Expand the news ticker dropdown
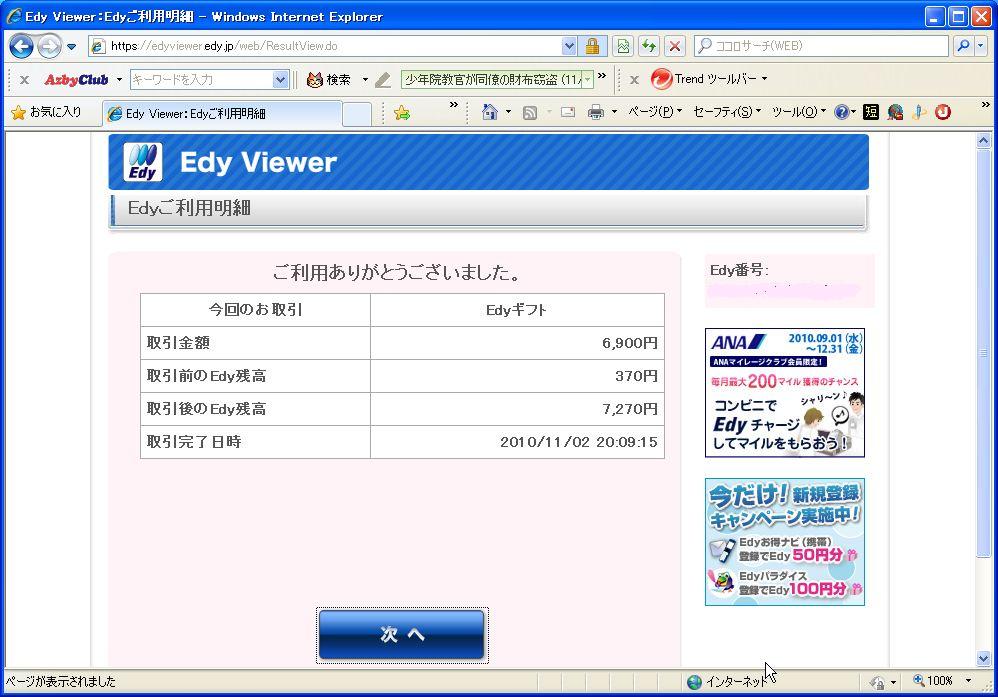 coord(587,80)
